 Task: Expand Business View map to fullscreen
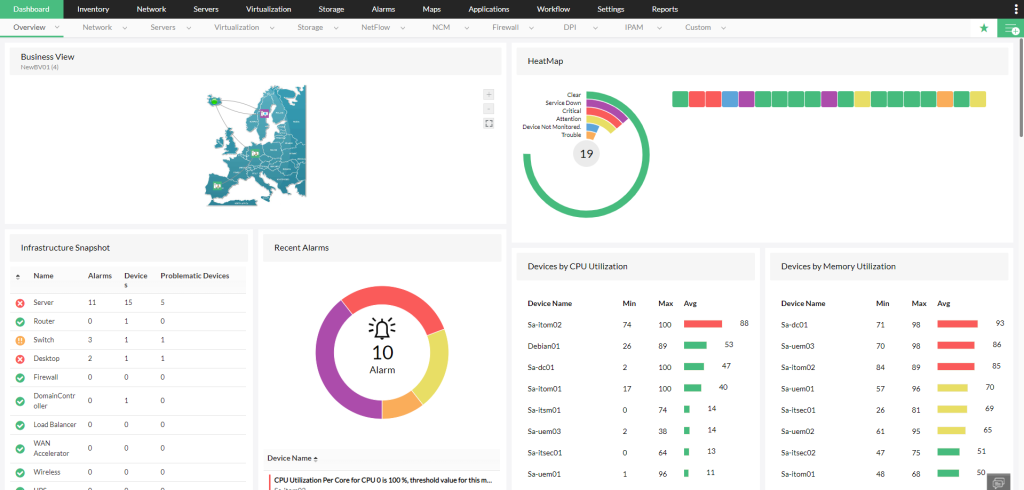pyautogui.click(x=488, y=123)
